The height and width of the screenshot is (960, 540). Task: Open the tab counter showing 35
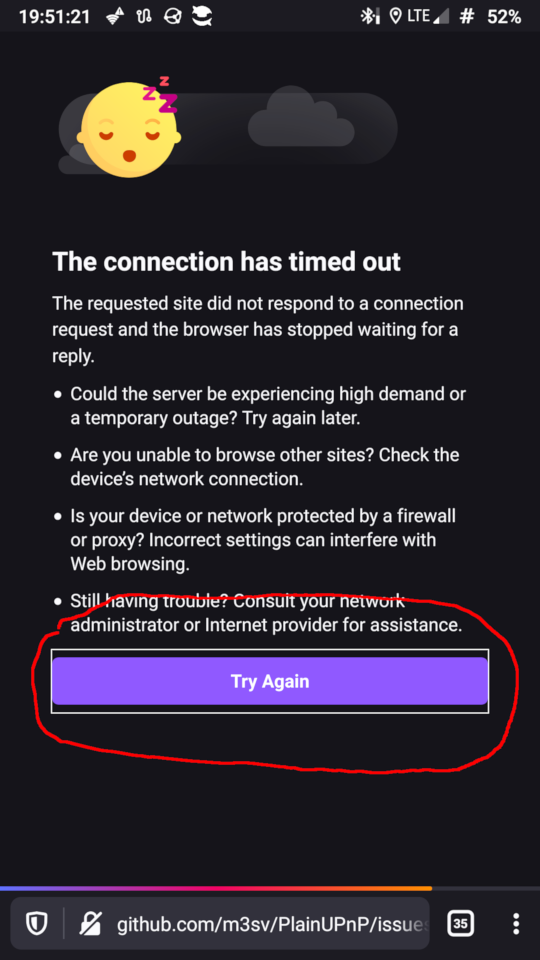pos(460,923)
